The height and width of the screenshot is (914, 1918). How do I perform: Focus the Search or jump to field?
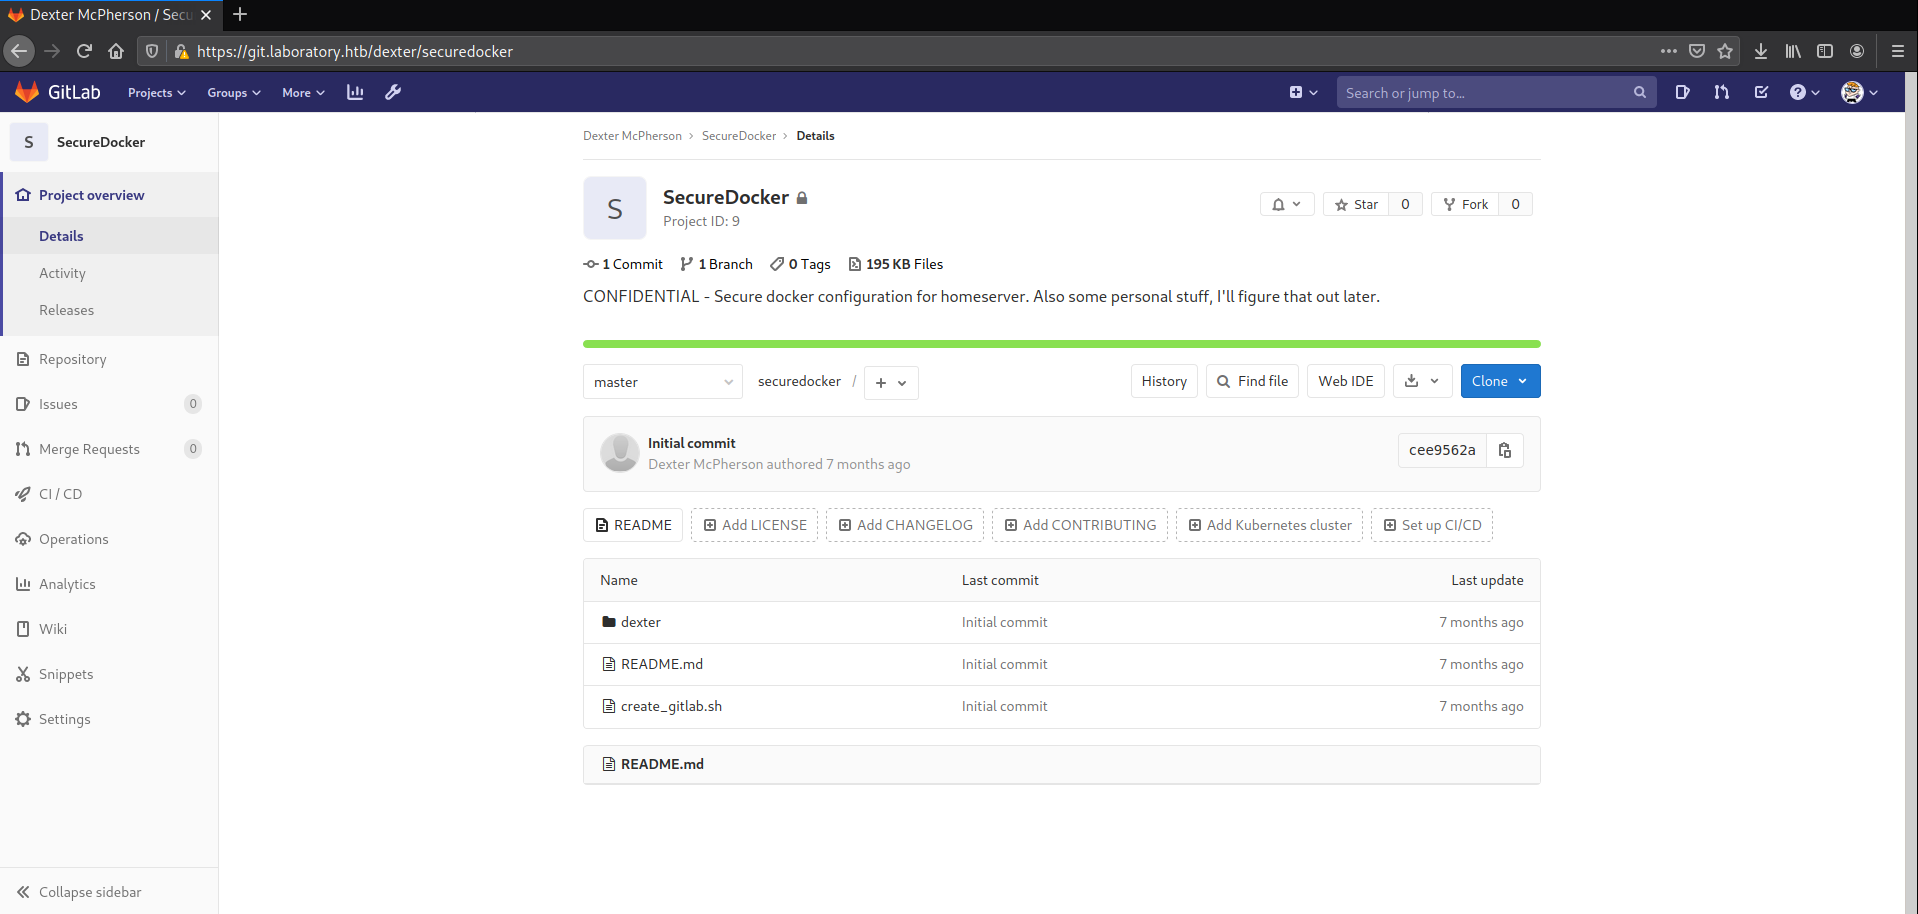point(1485,92)
